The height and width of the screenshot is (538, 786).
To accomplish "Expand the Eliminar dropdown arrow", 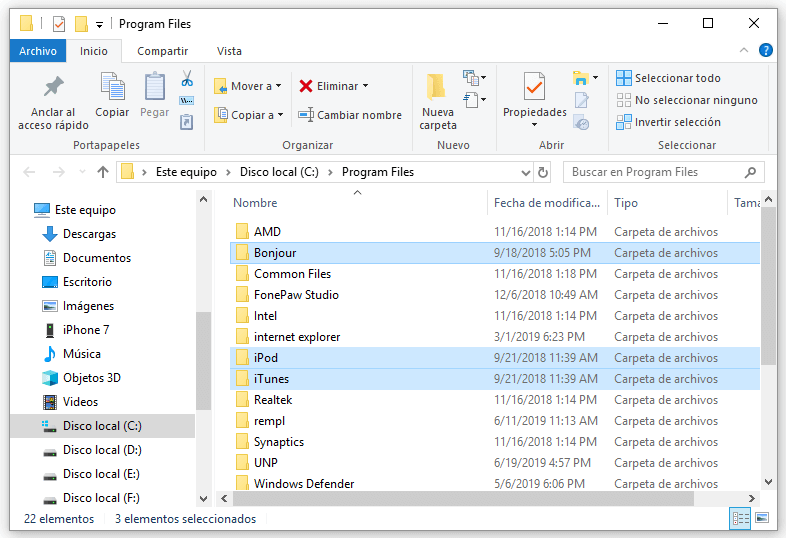I will tap(365, 86).
